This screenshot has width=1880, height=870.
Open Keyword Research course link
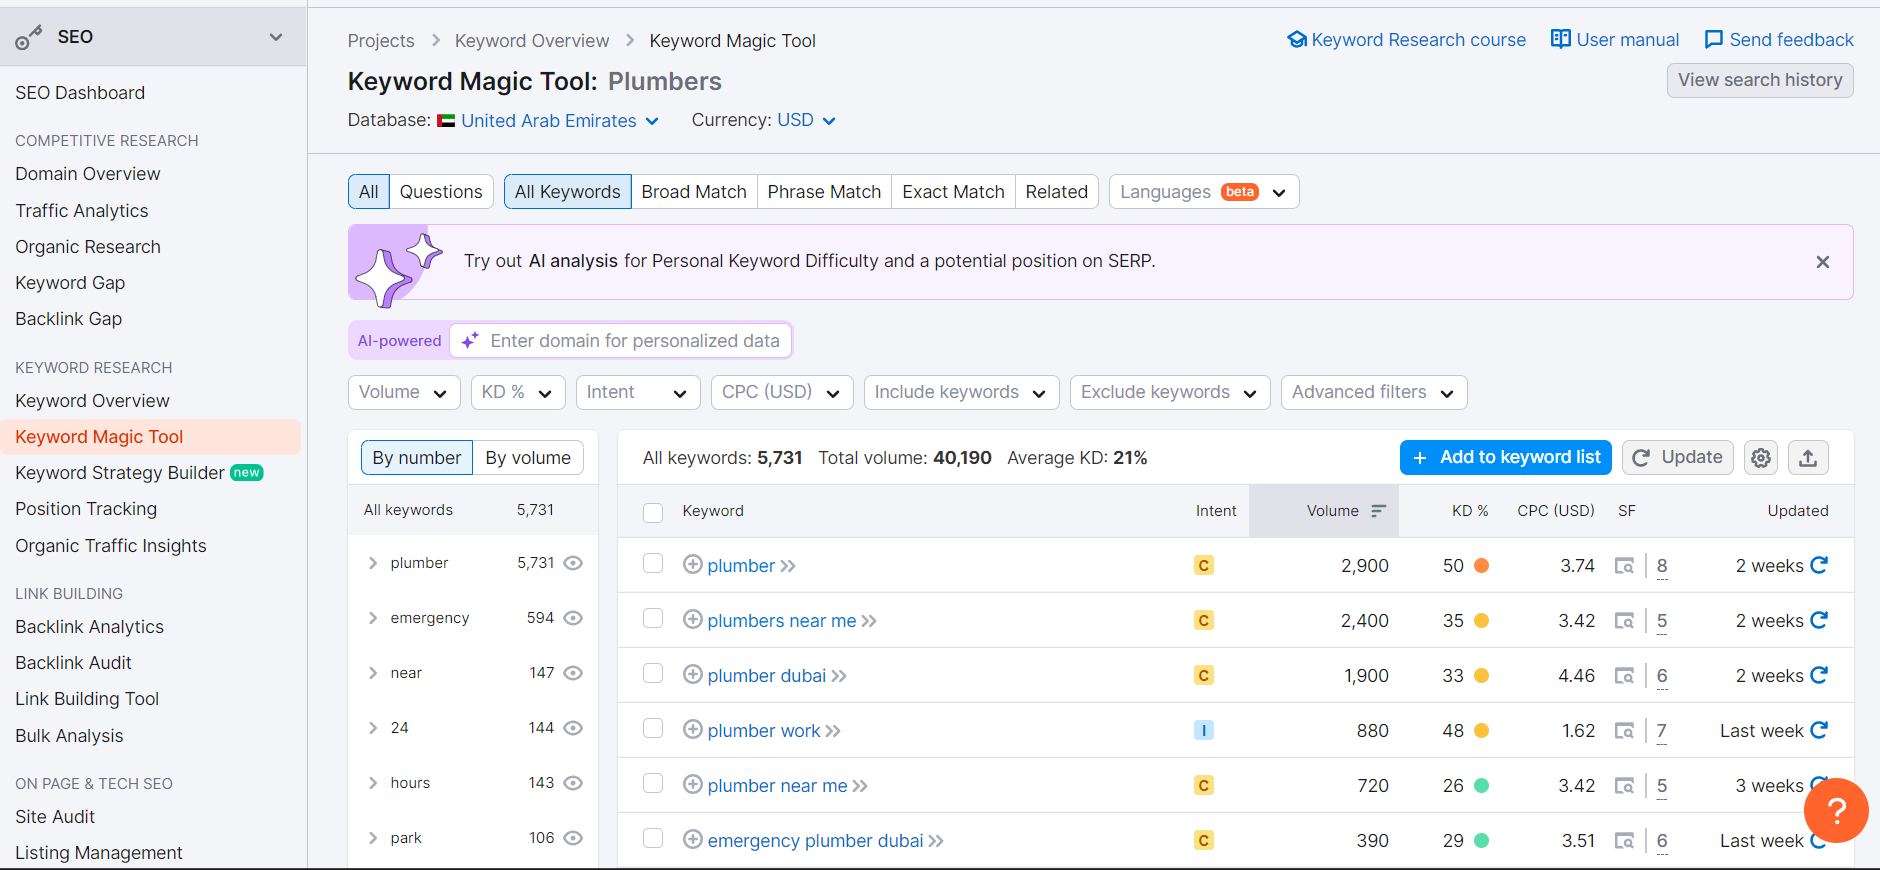[1406, 40]
